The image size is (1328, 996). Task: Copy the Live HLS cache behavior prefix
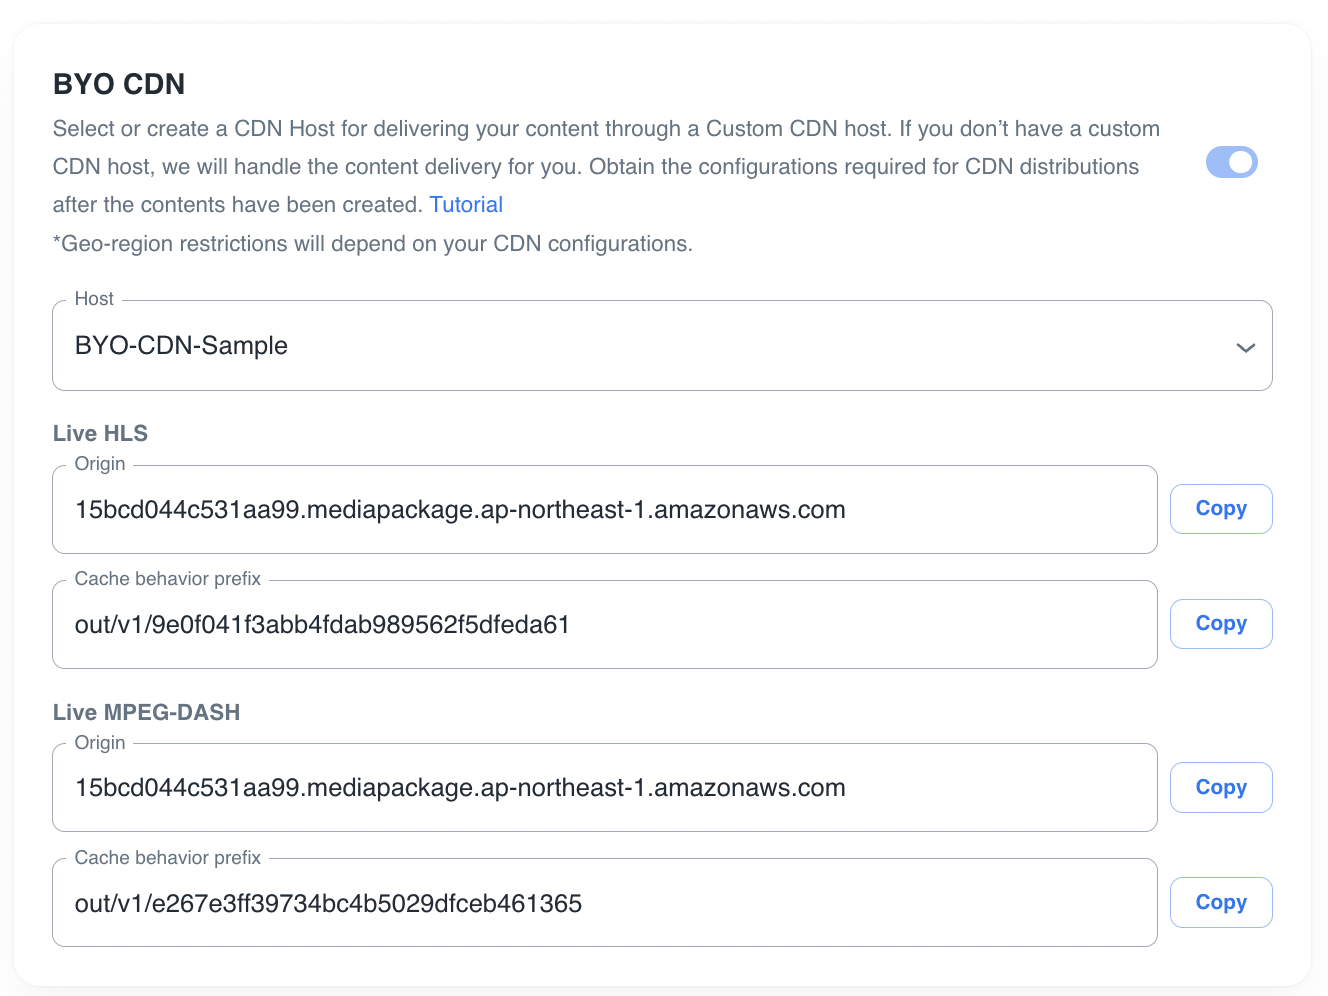1220,624
